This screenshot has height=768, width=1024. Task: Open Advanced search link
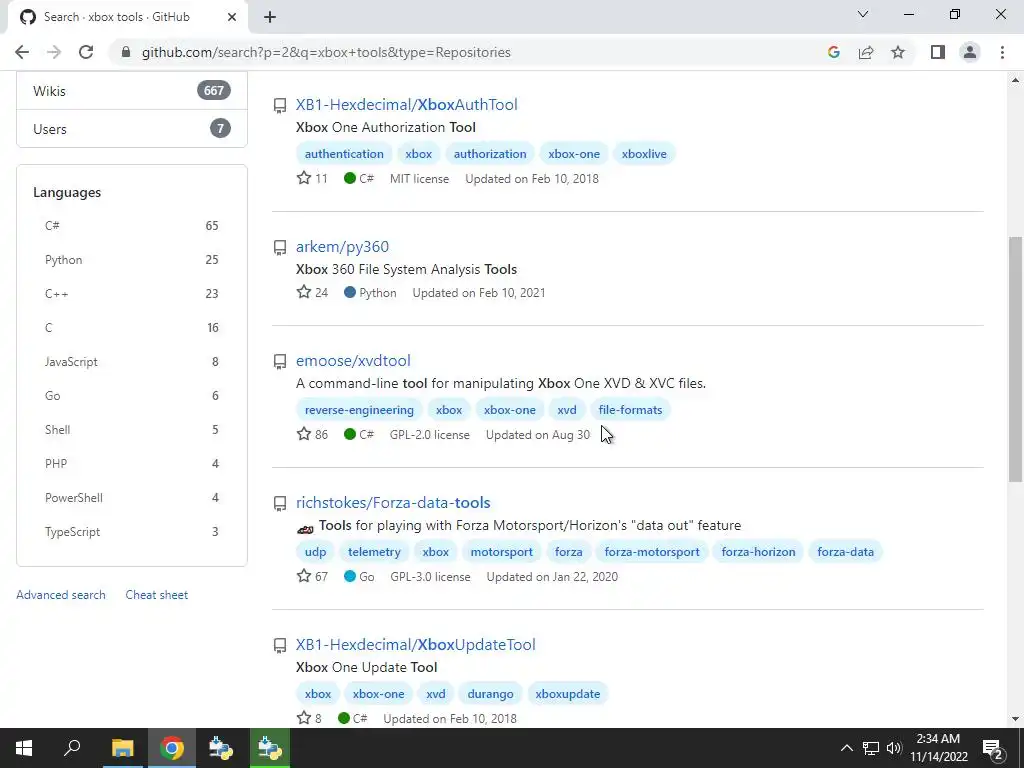[61, 595]
